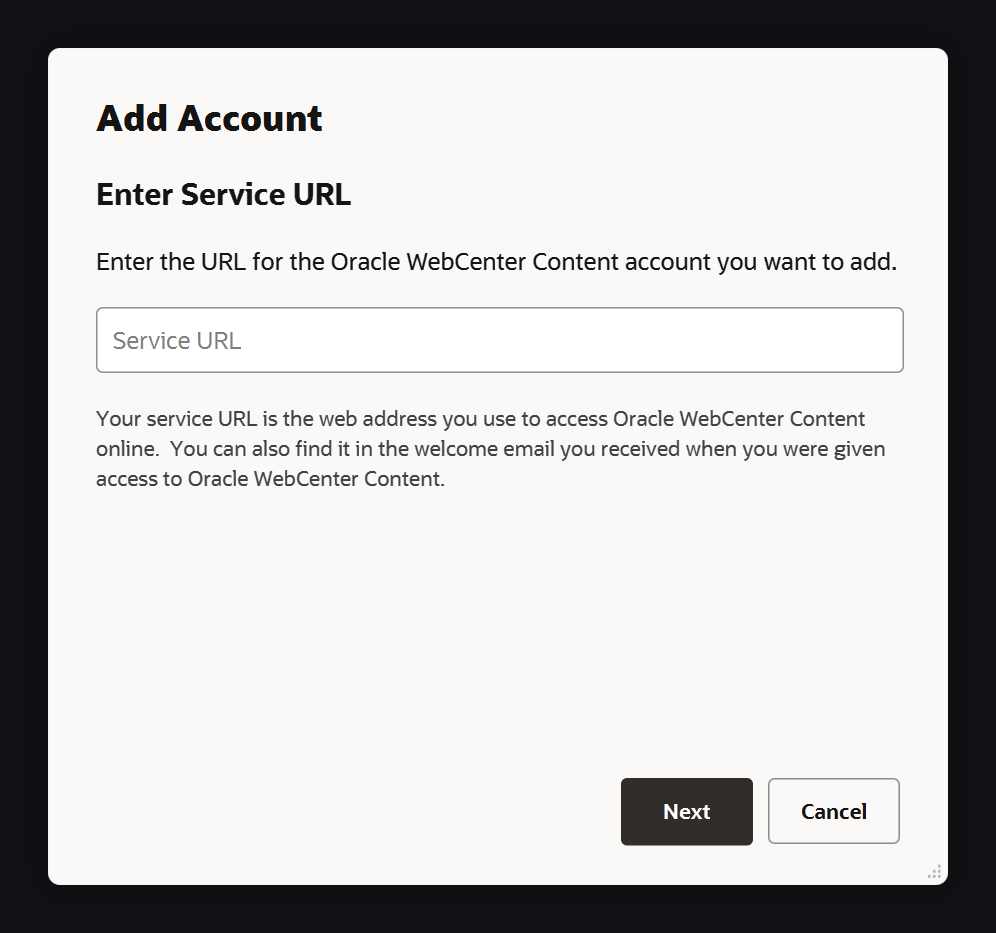Continue to the next step with Next
This screenshot has width=996, height=933.
pos(687,811)
